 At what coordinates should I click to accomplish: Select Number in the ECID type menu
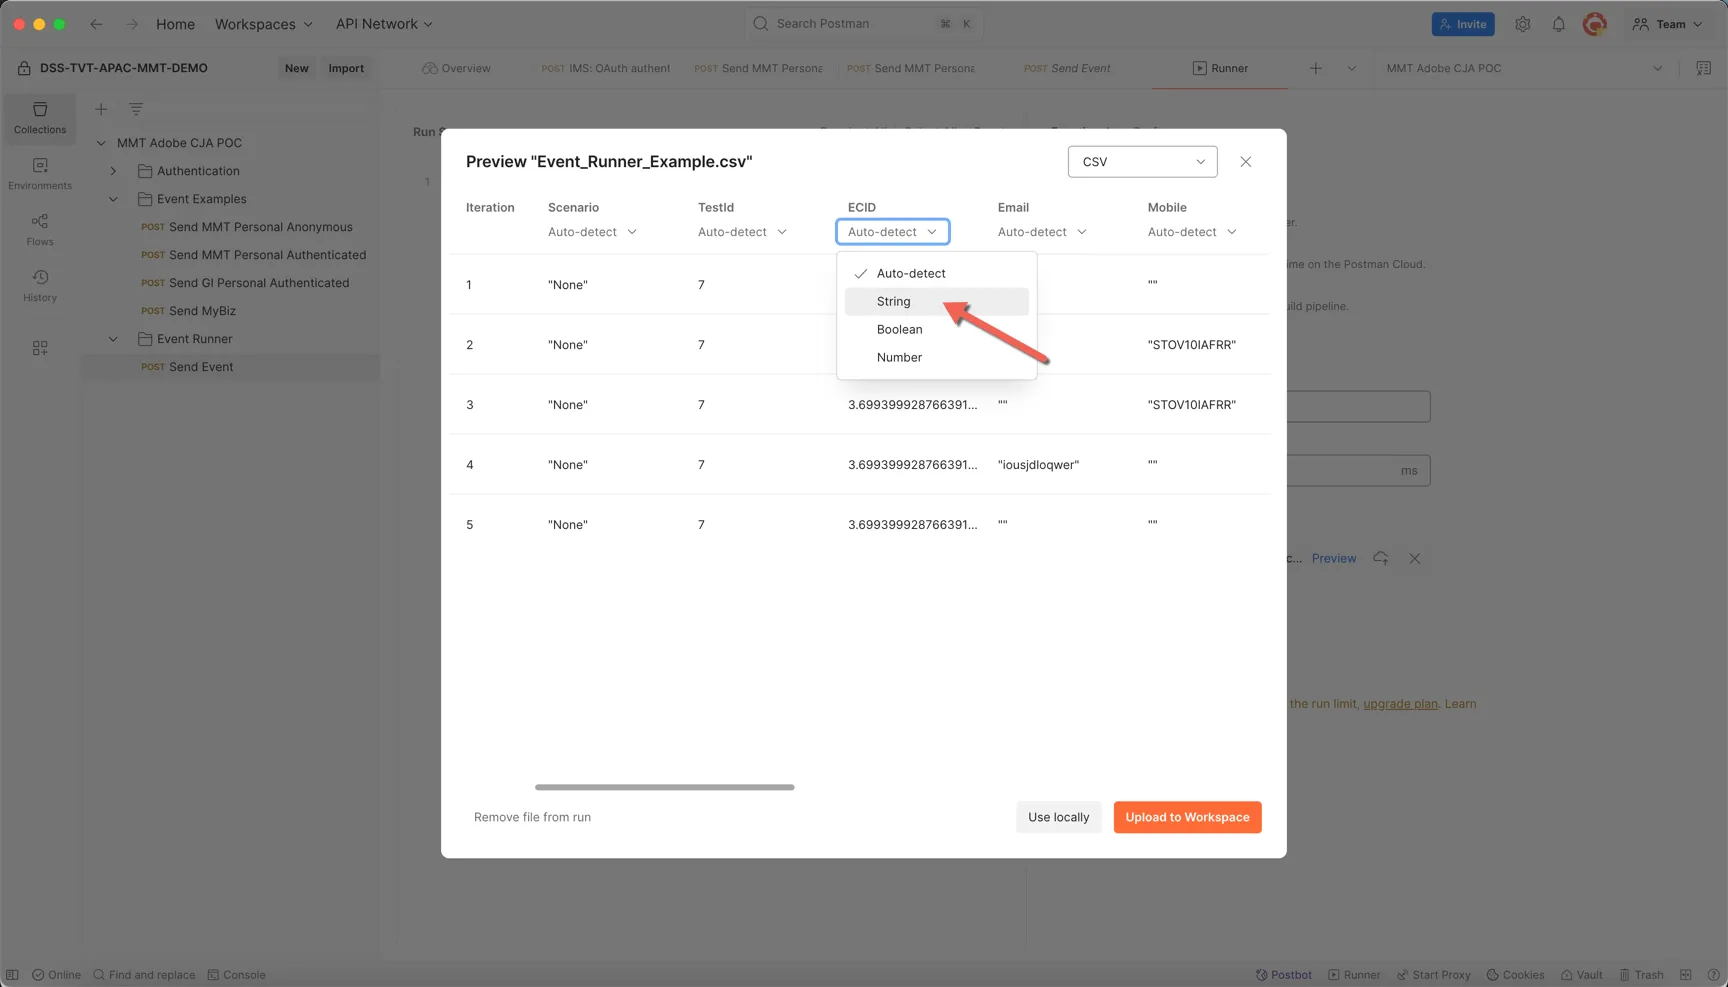(x=936, y=357)
